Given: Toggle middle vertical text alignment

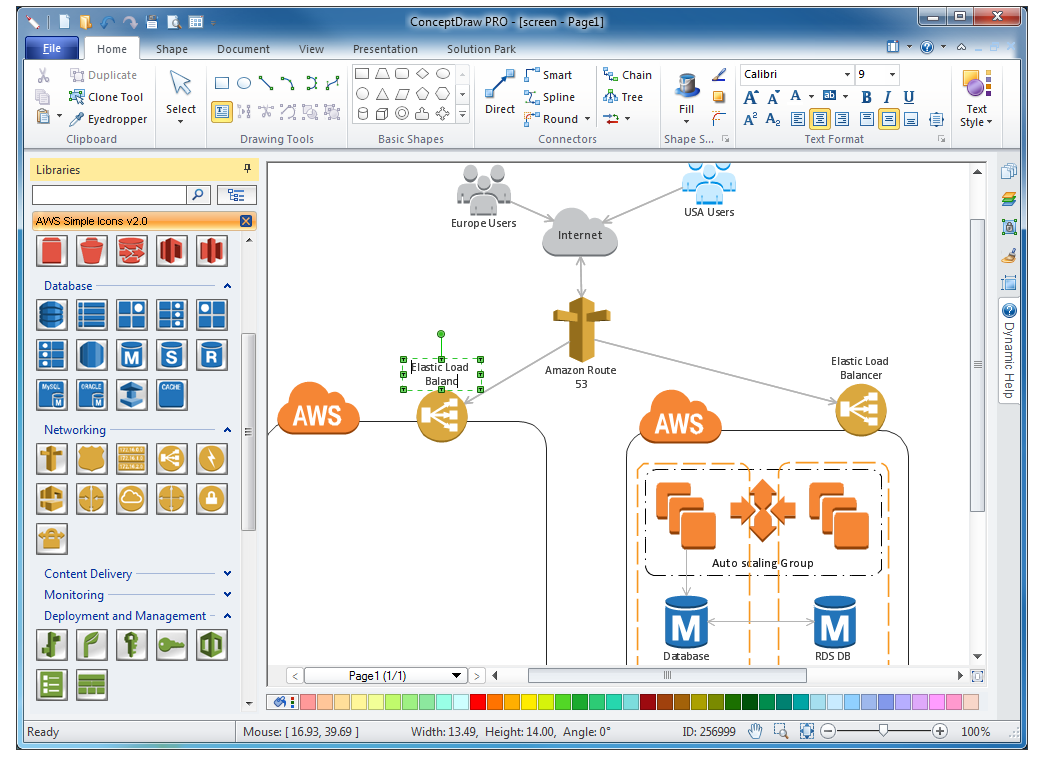Looking at the screenshot, I should [x=888, y=119].
